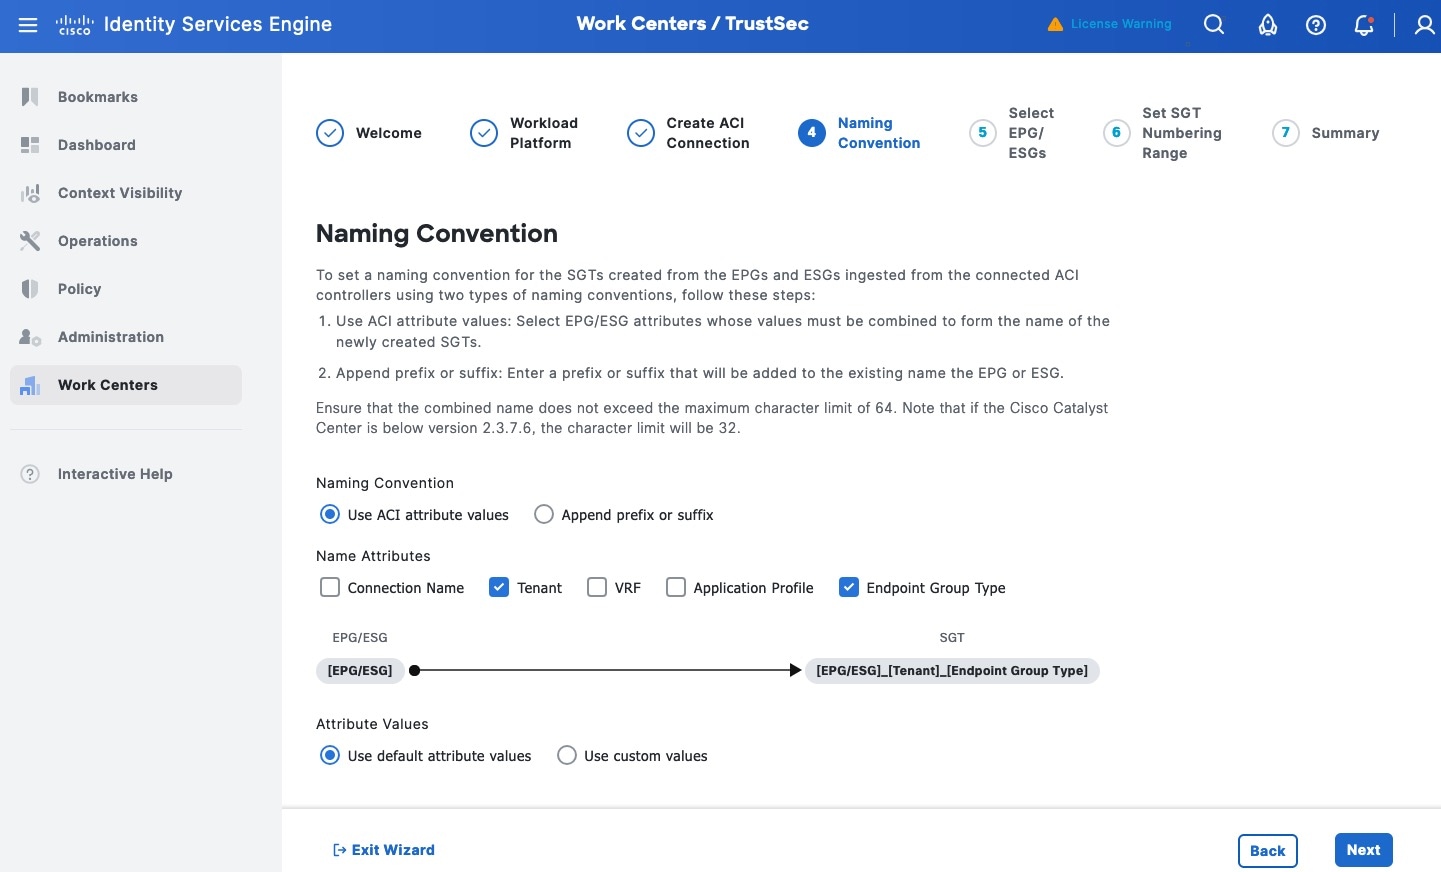The height and width of the screenshot is (872, 1441).
Task: Click the License Warning link text
Action: click(x=1121, y=24)
